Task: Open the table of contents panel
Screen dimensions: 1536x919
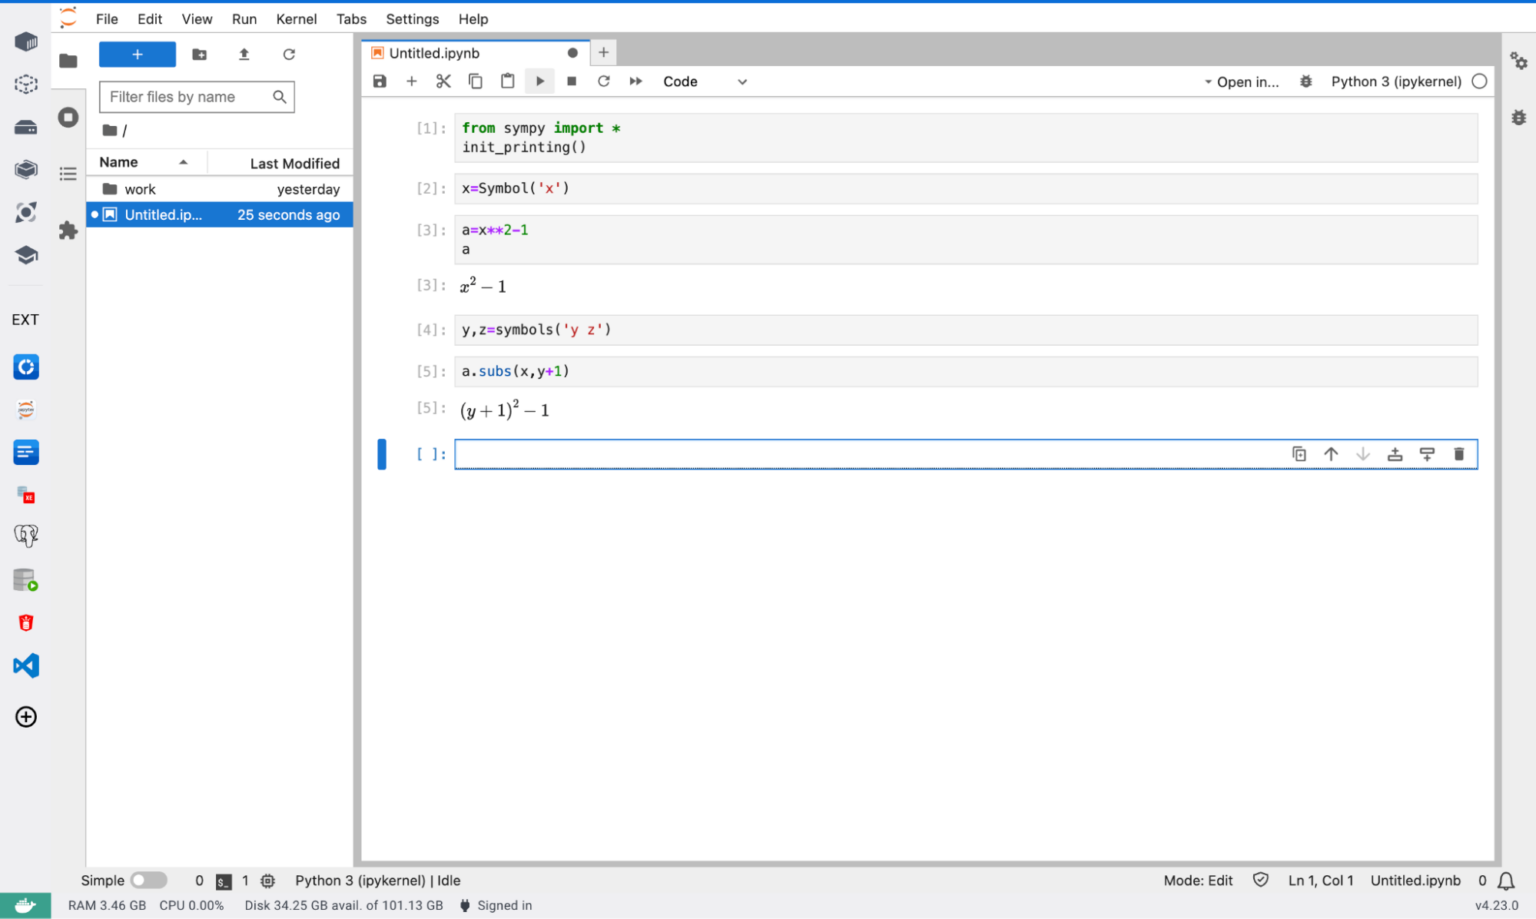Action: click(67, 173)
